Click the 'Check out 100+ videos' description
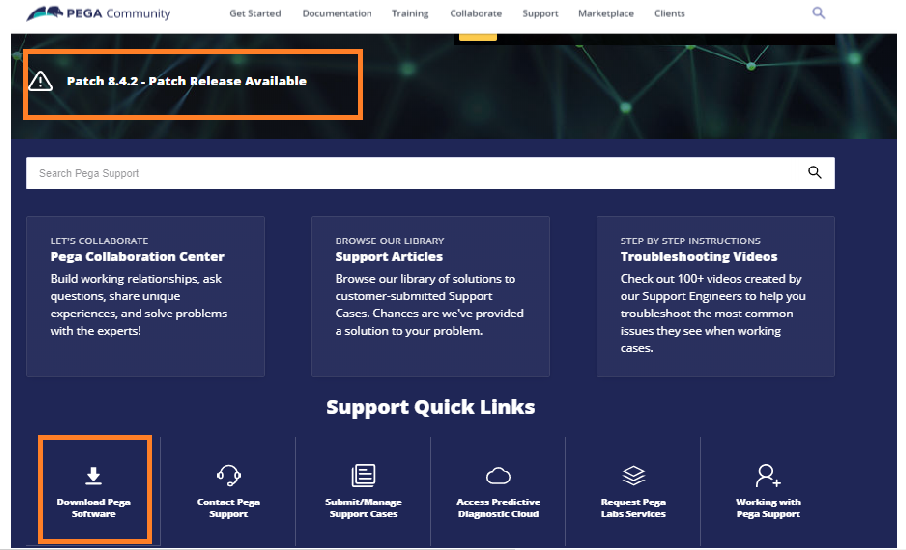The width and height of the screenshot is (906, 550). pyautogui.click(x=713, y=313)
